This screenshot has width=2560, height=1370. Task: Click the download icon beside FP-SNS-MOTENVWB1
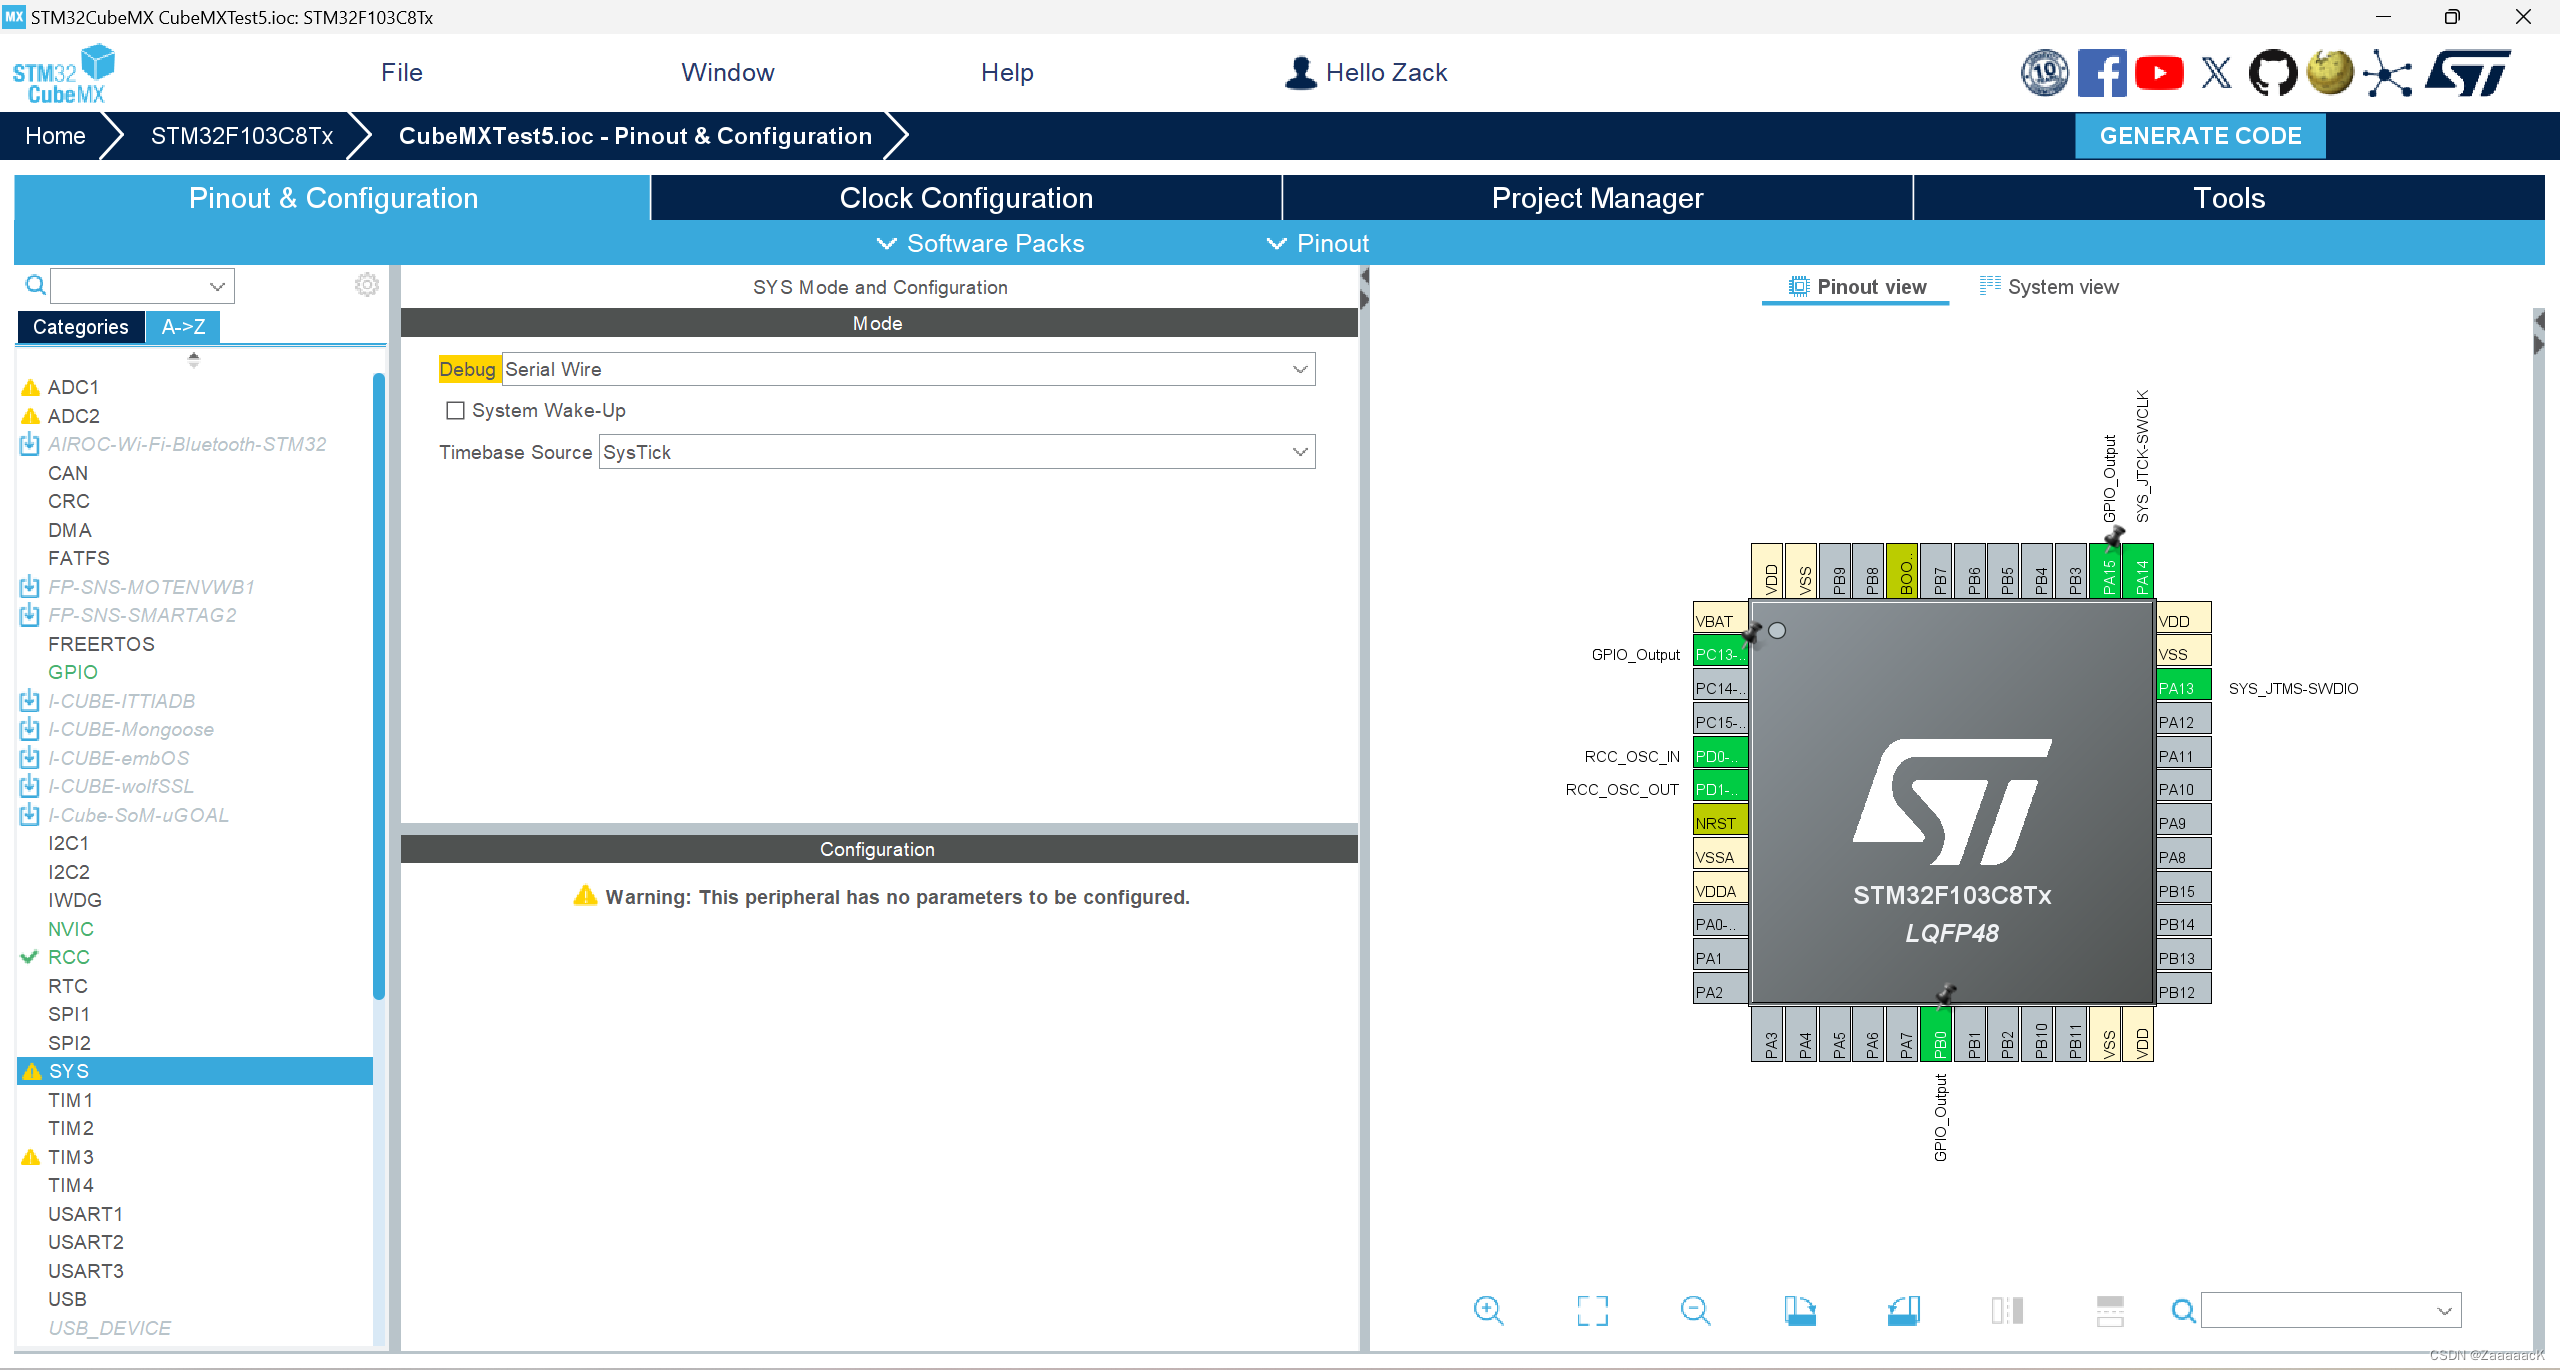tap(29, 587)
